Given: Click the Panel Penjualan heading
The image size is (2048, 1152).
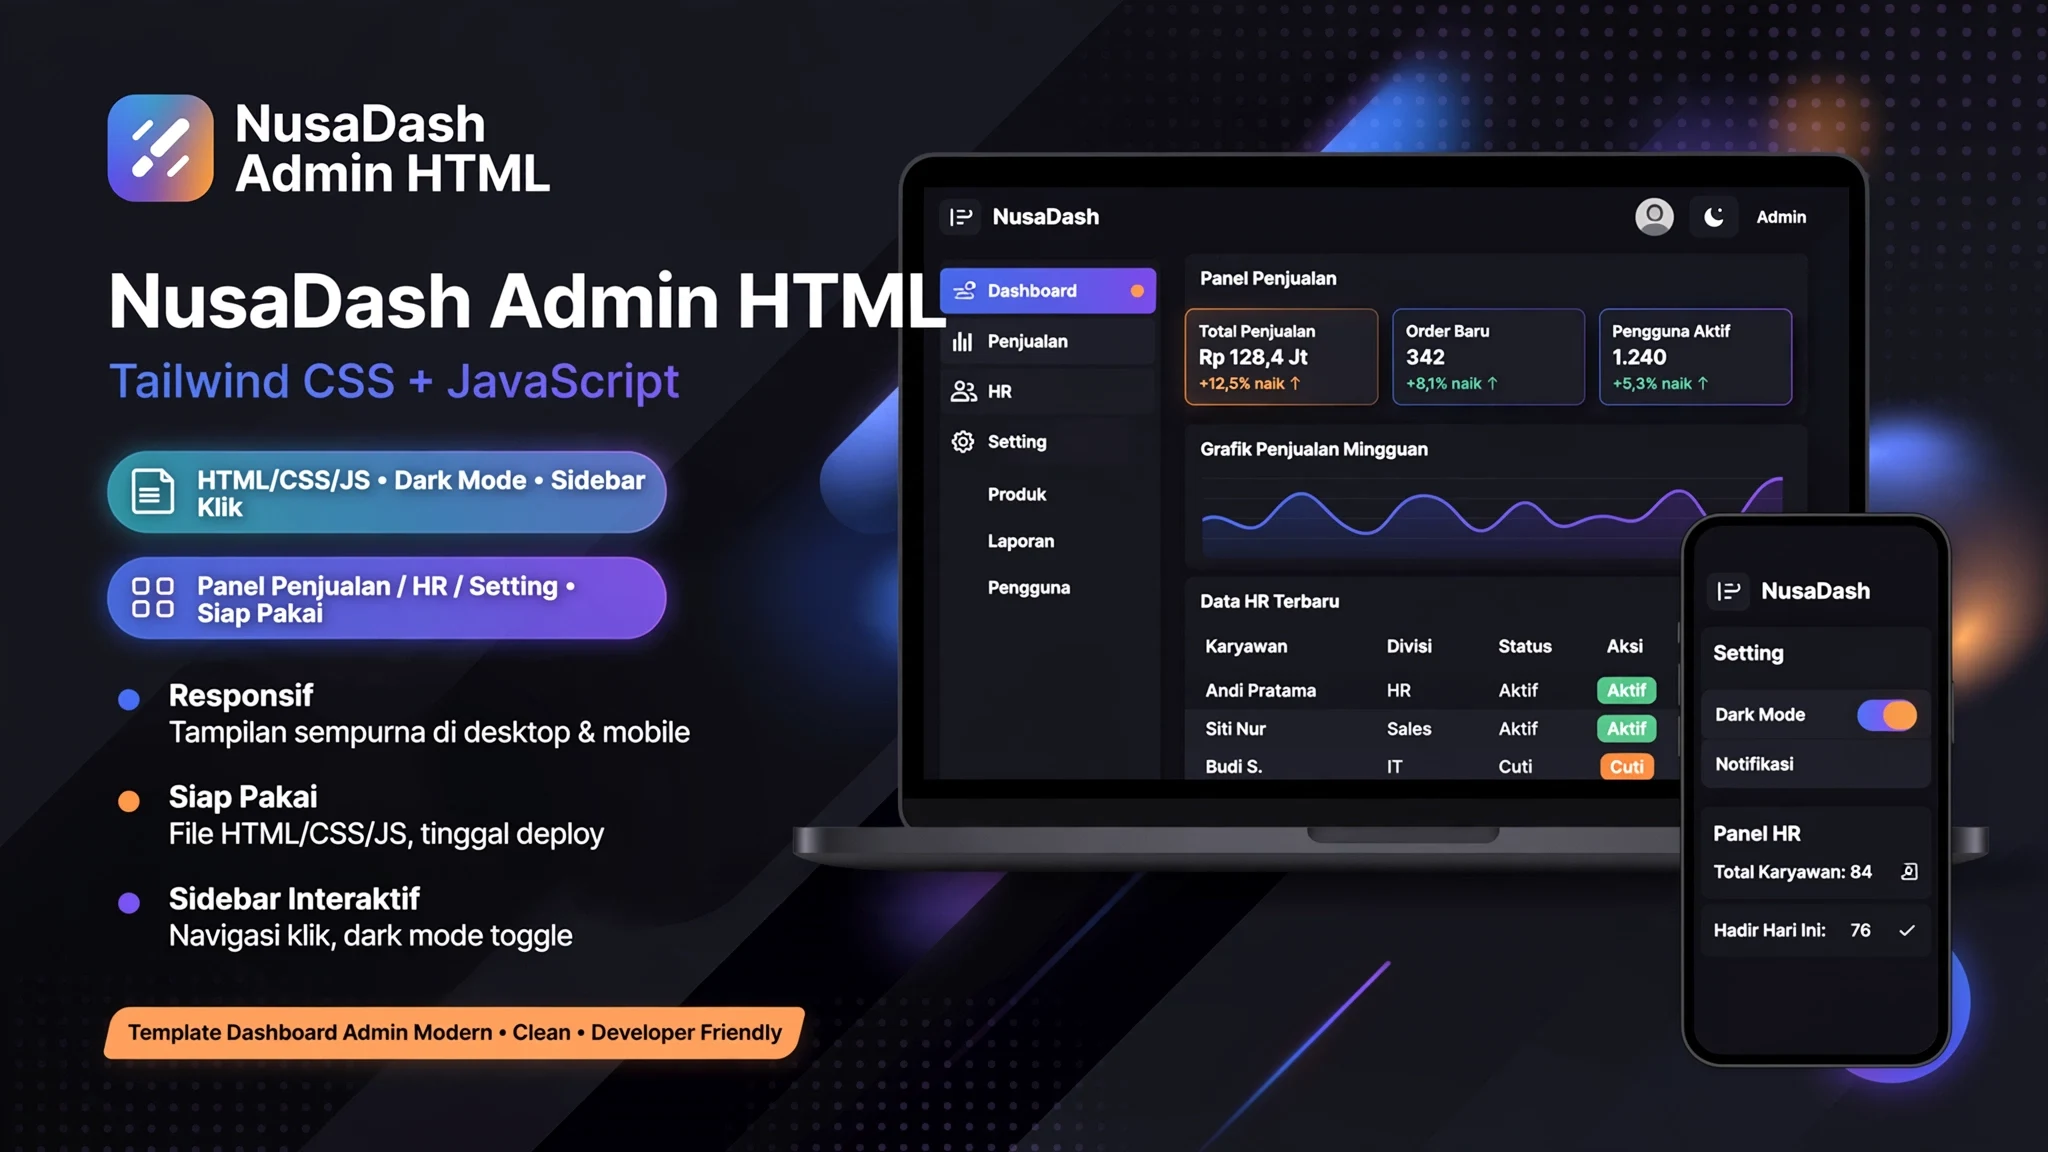Looking at the screenshot, I should (1268, 278).
